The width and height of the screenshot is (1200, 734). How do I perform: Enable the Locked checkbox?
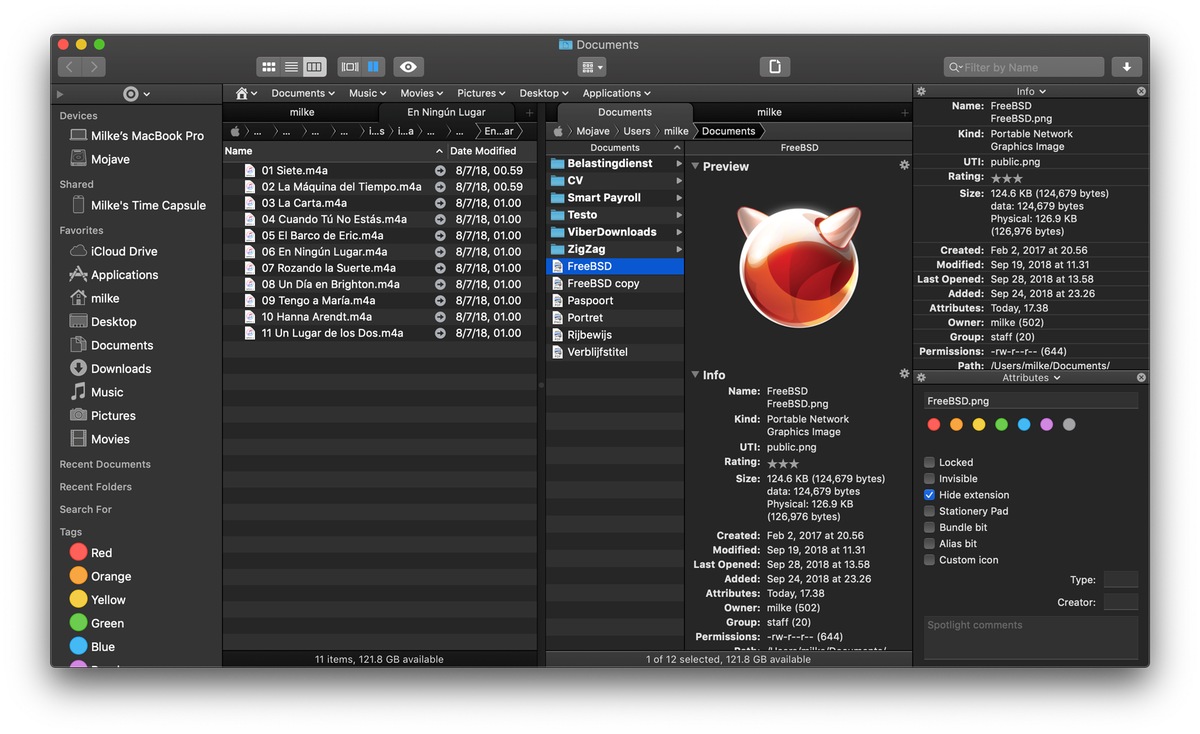pyautogui.click(x=929, y=463)
